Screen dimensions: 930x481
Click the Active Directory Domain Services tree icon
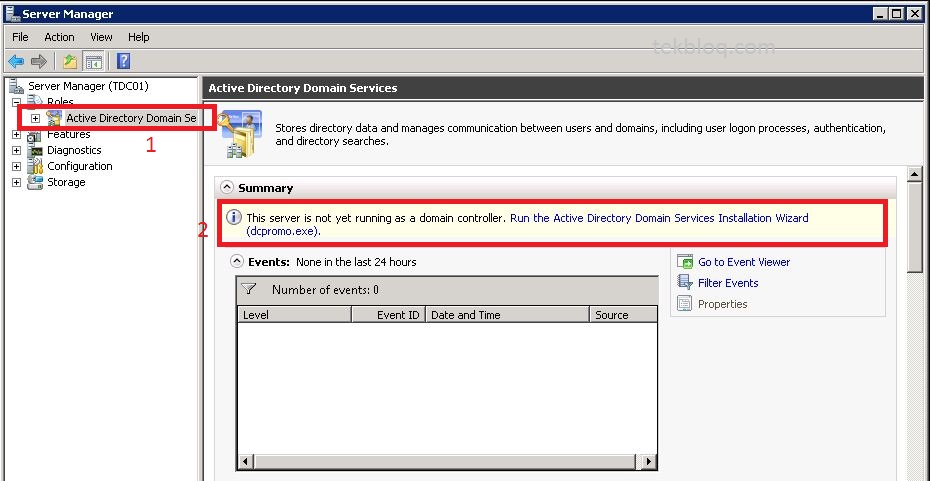click(54, 118)
